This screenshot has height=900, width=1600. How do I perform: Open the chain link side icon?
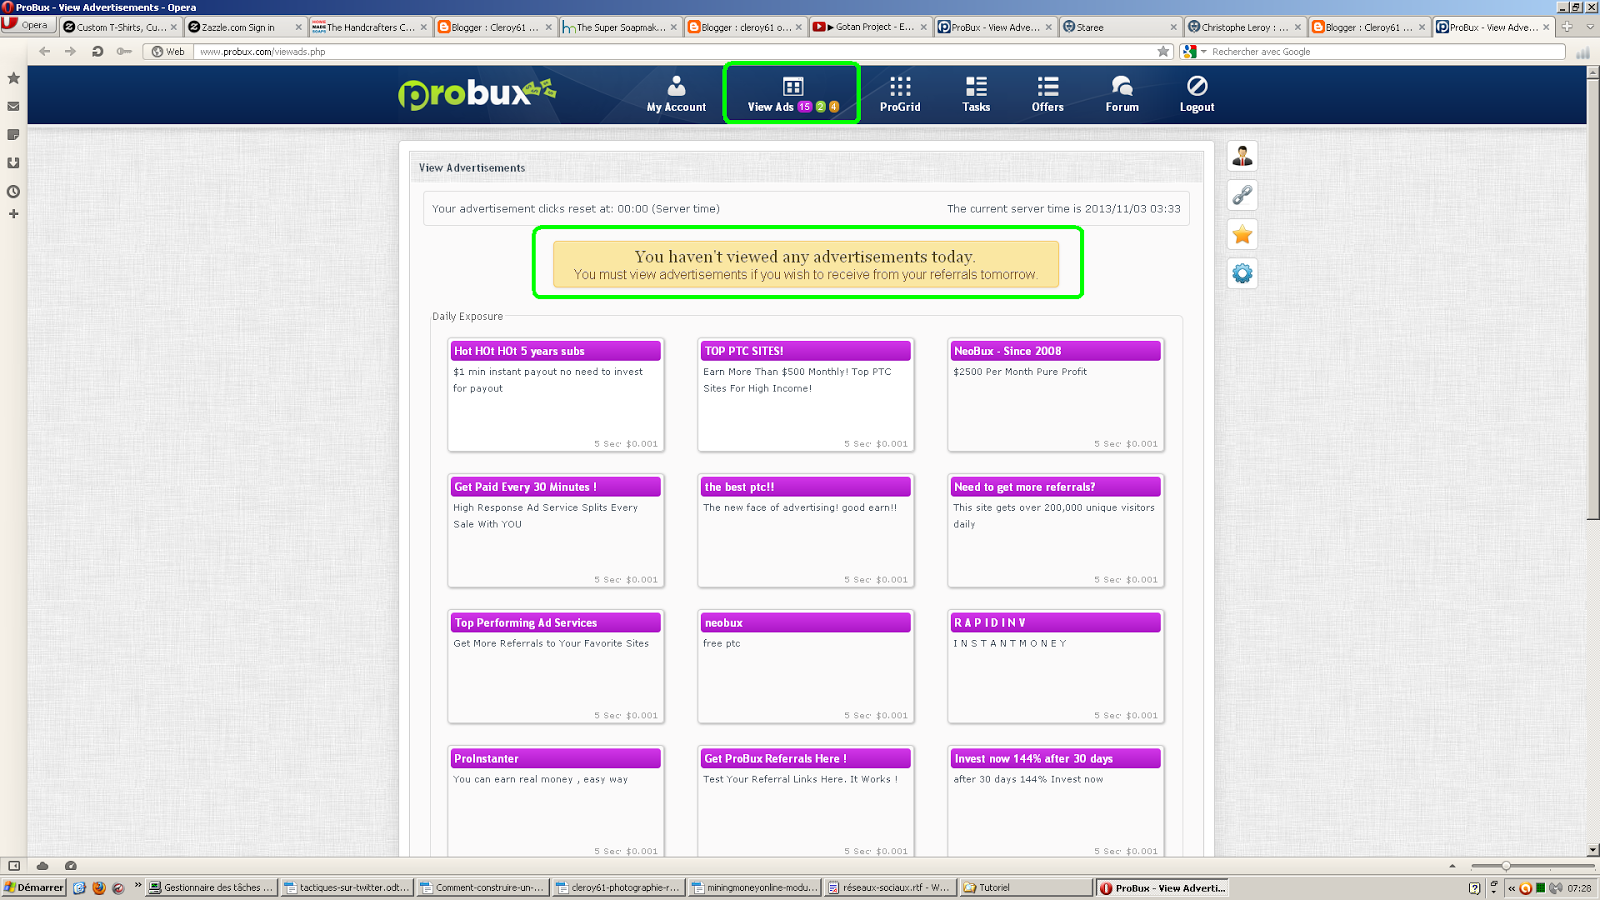1242,195
